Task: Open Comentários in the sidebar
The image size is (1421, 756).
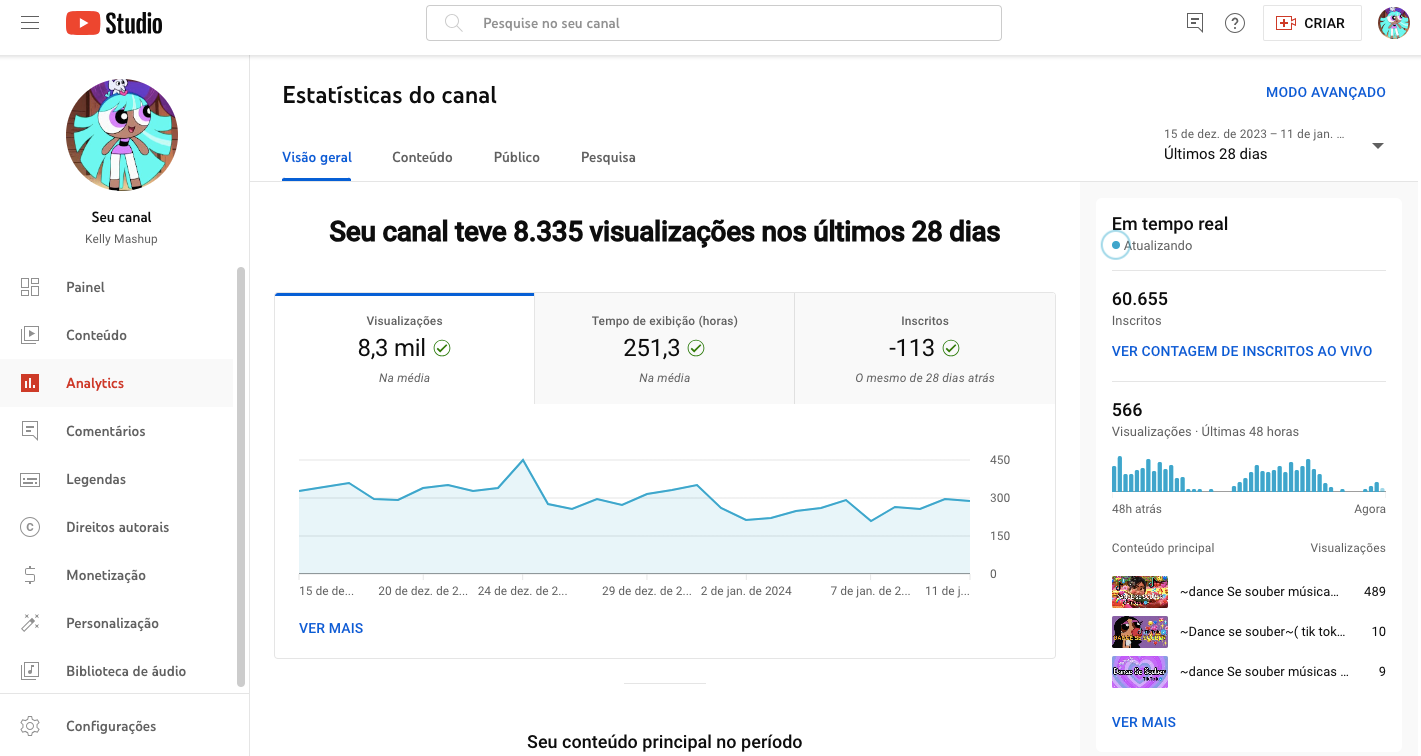Action: click(x=117, y=431)
